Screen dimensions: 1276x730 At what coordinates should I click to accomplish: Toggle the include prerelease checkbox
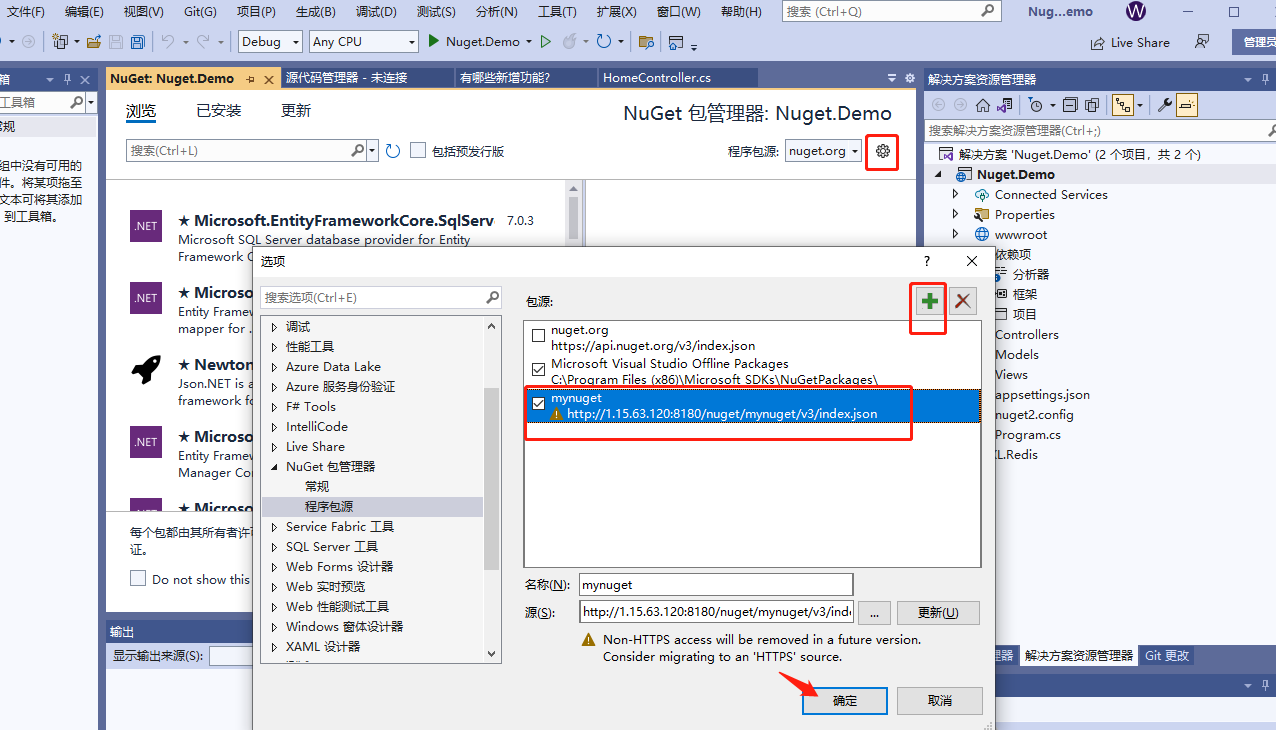(x=418, y=150)
